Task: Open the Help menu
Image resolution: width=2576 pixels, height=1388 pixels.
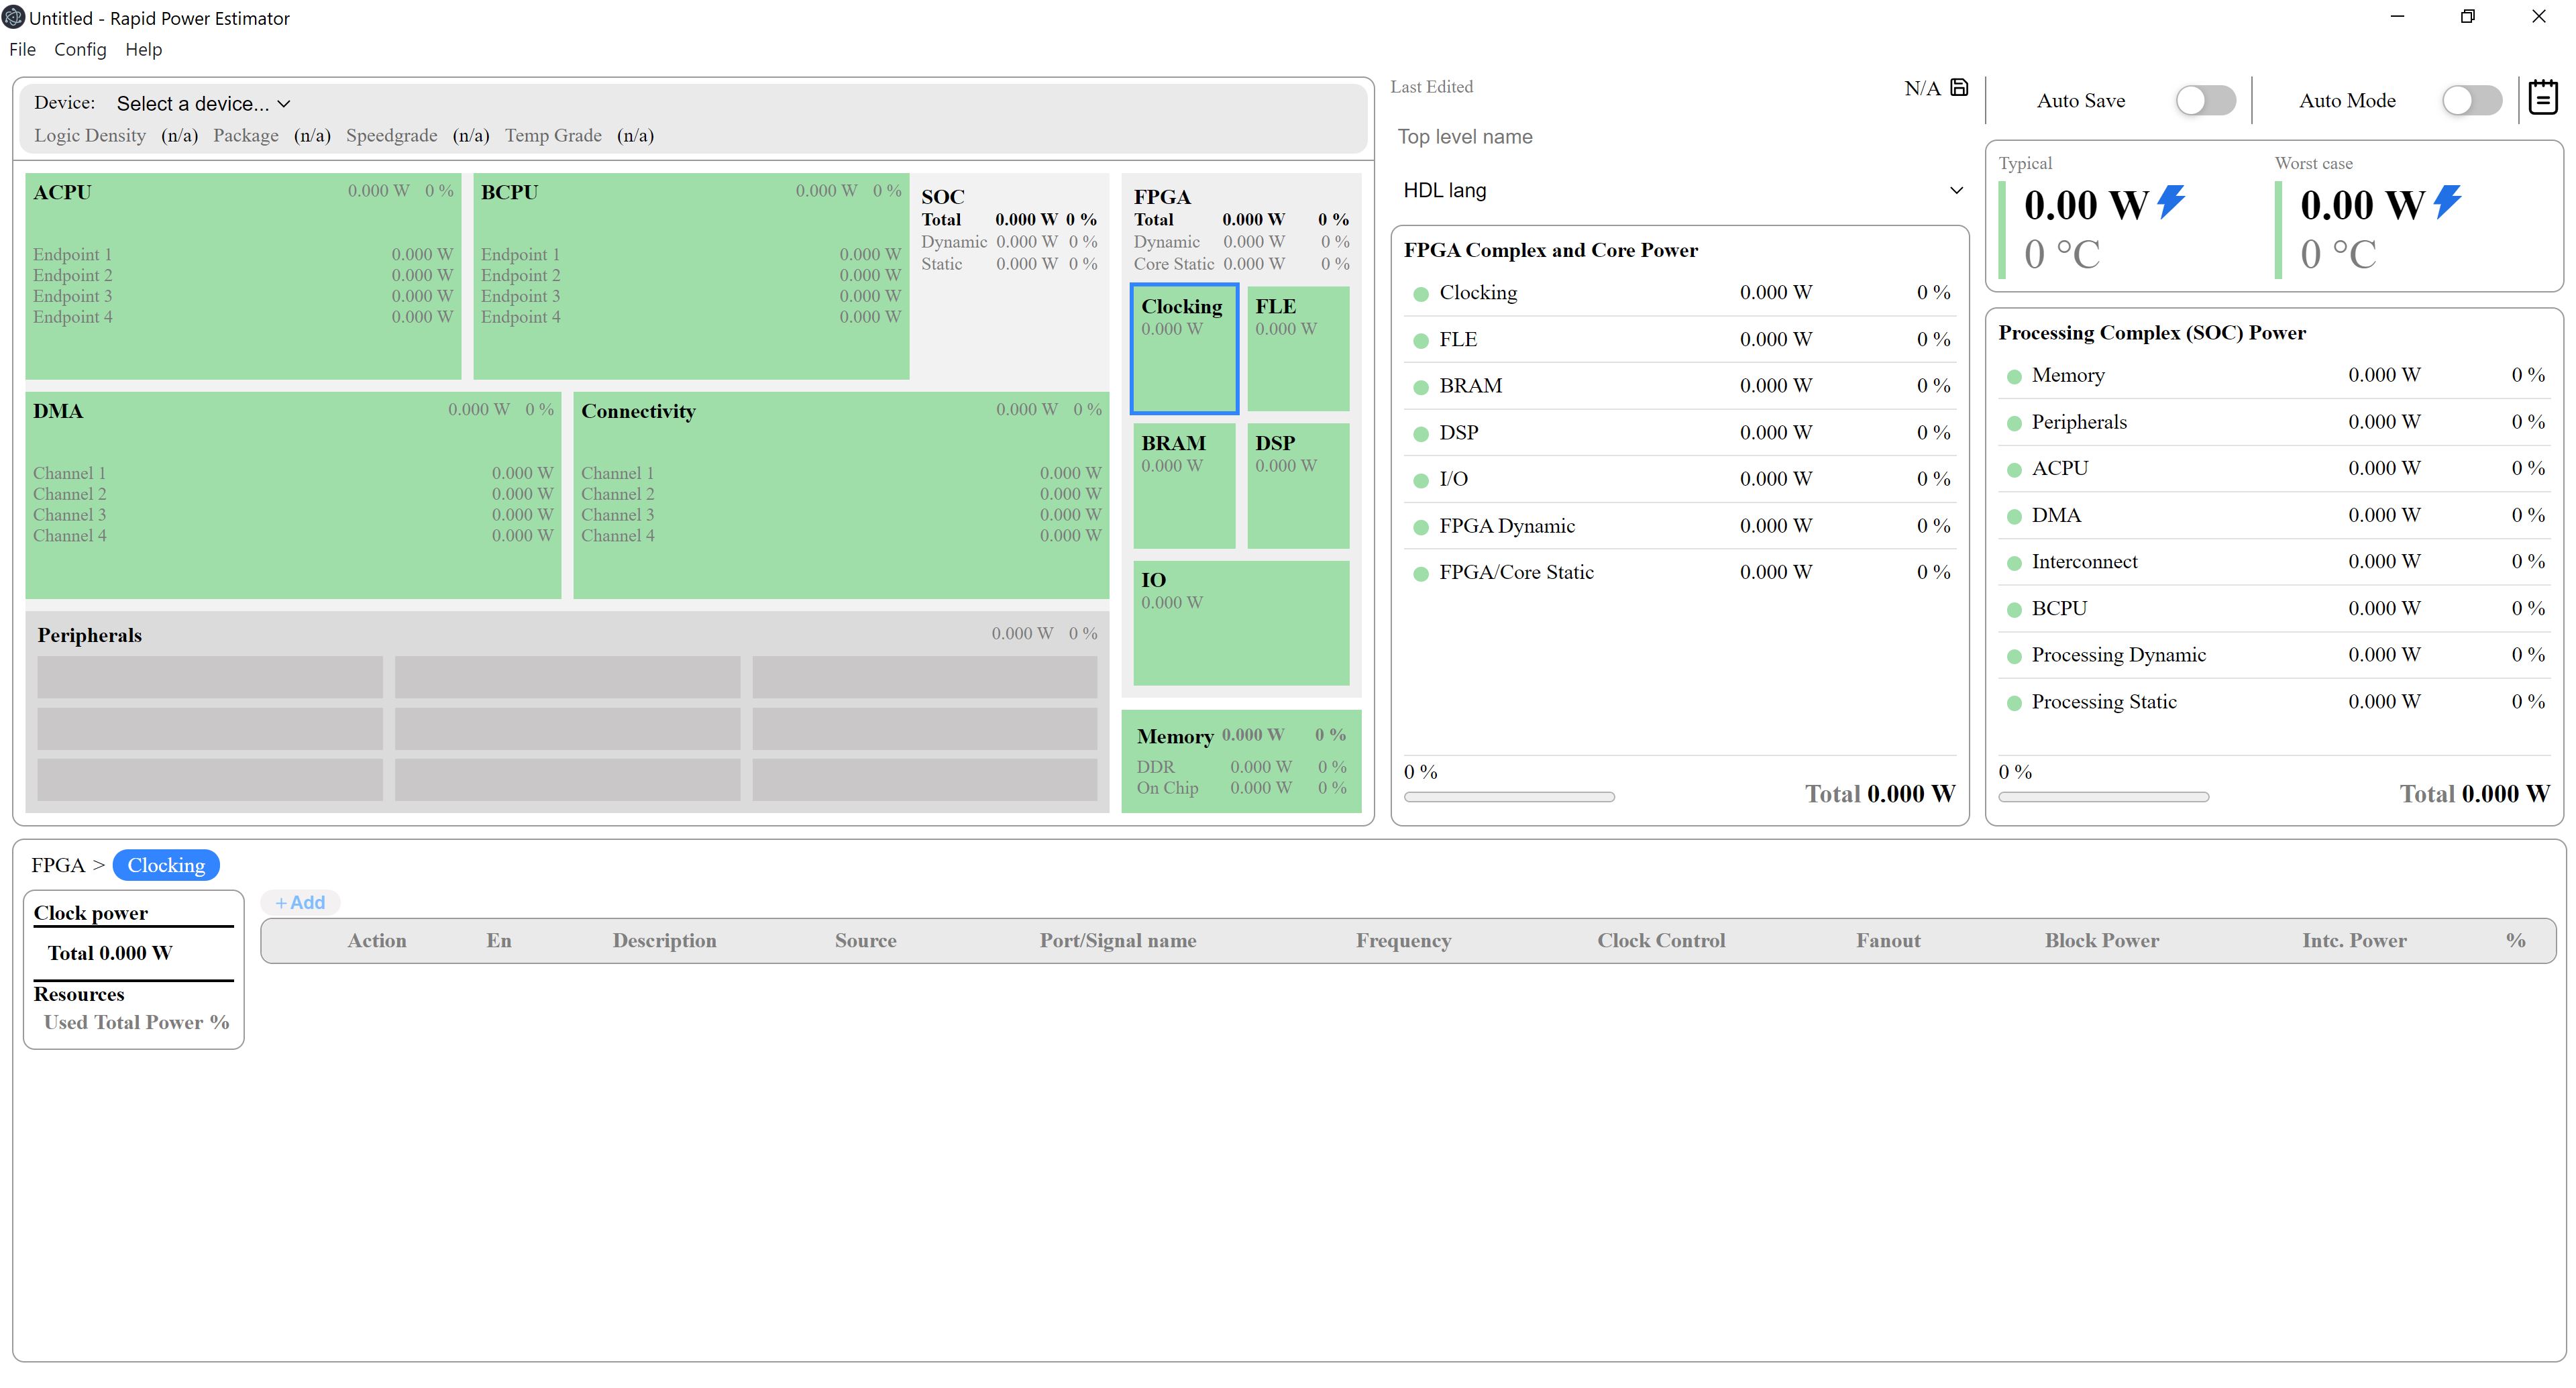Action: 143,50
